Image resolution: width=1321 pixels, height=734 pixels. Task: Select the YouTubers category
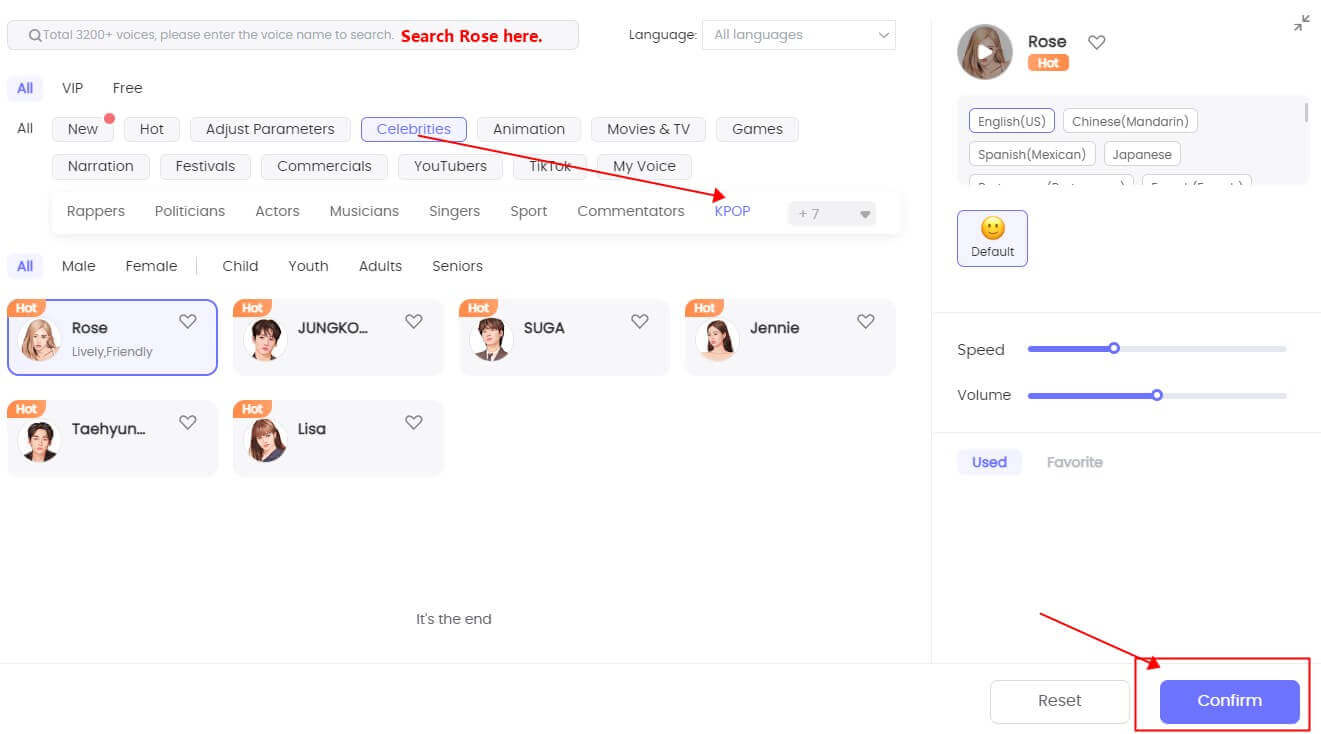(x=450, y=166)
